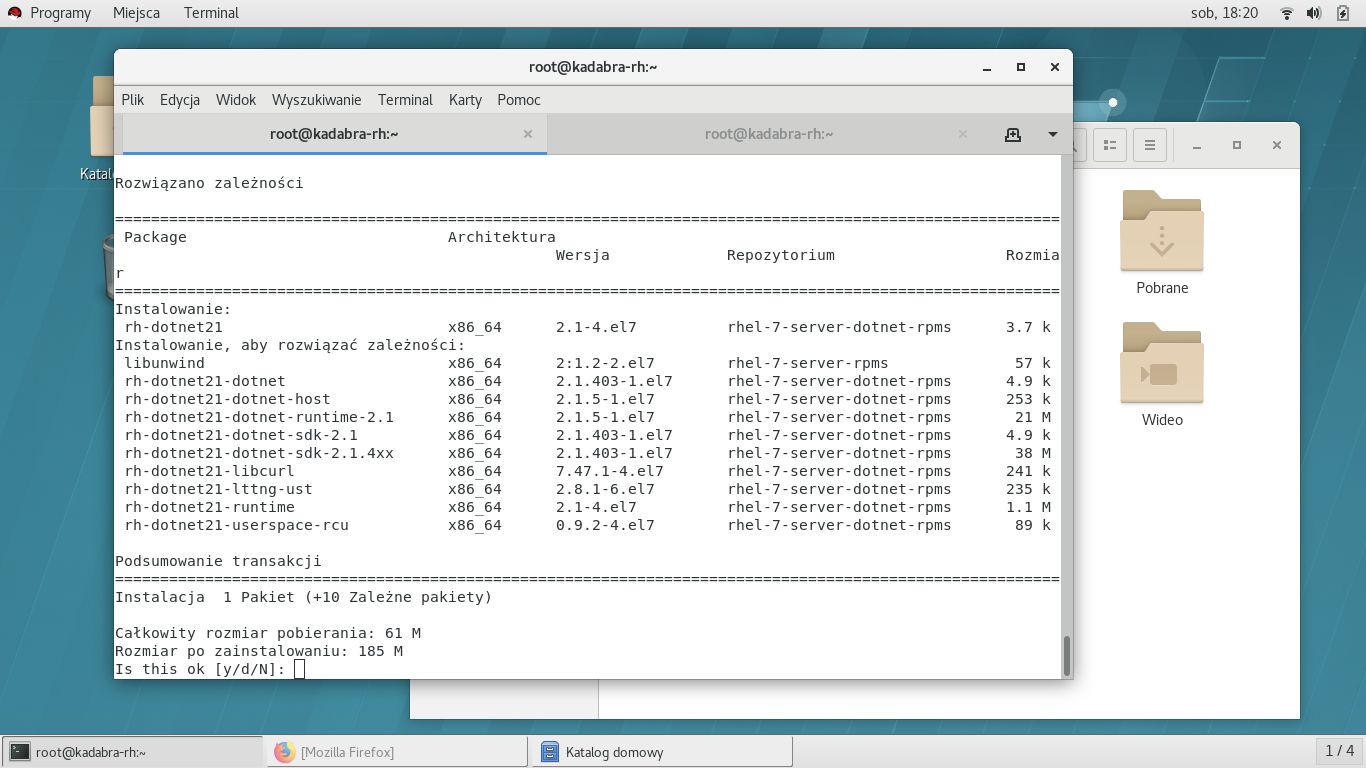Click the size value '1.1 M'
Image resolution: width=1366 pixels, height=768 pixels.
coord(1028,507)
